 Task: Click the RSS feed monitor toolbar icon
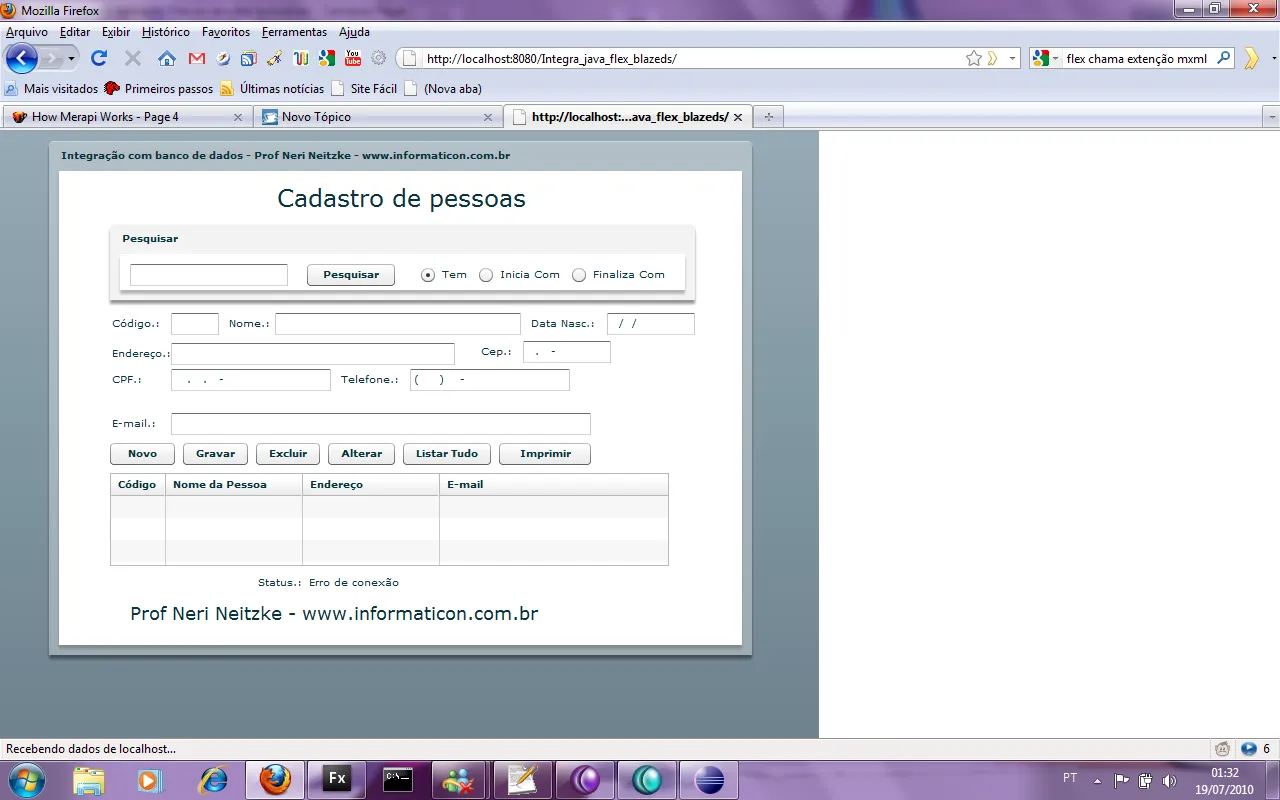[x=249, y=58]
